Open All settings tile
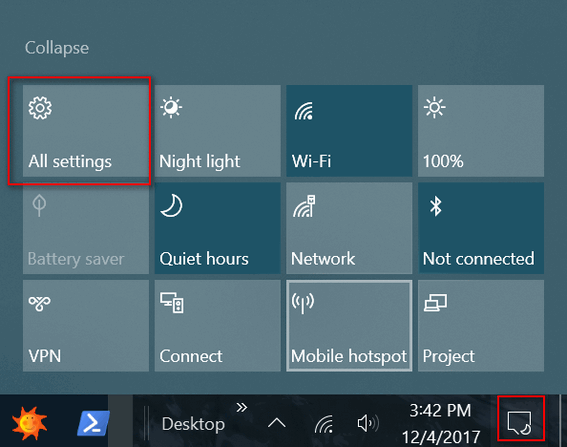Viewport: 567px width, 447px height. (x=86, y=131)
